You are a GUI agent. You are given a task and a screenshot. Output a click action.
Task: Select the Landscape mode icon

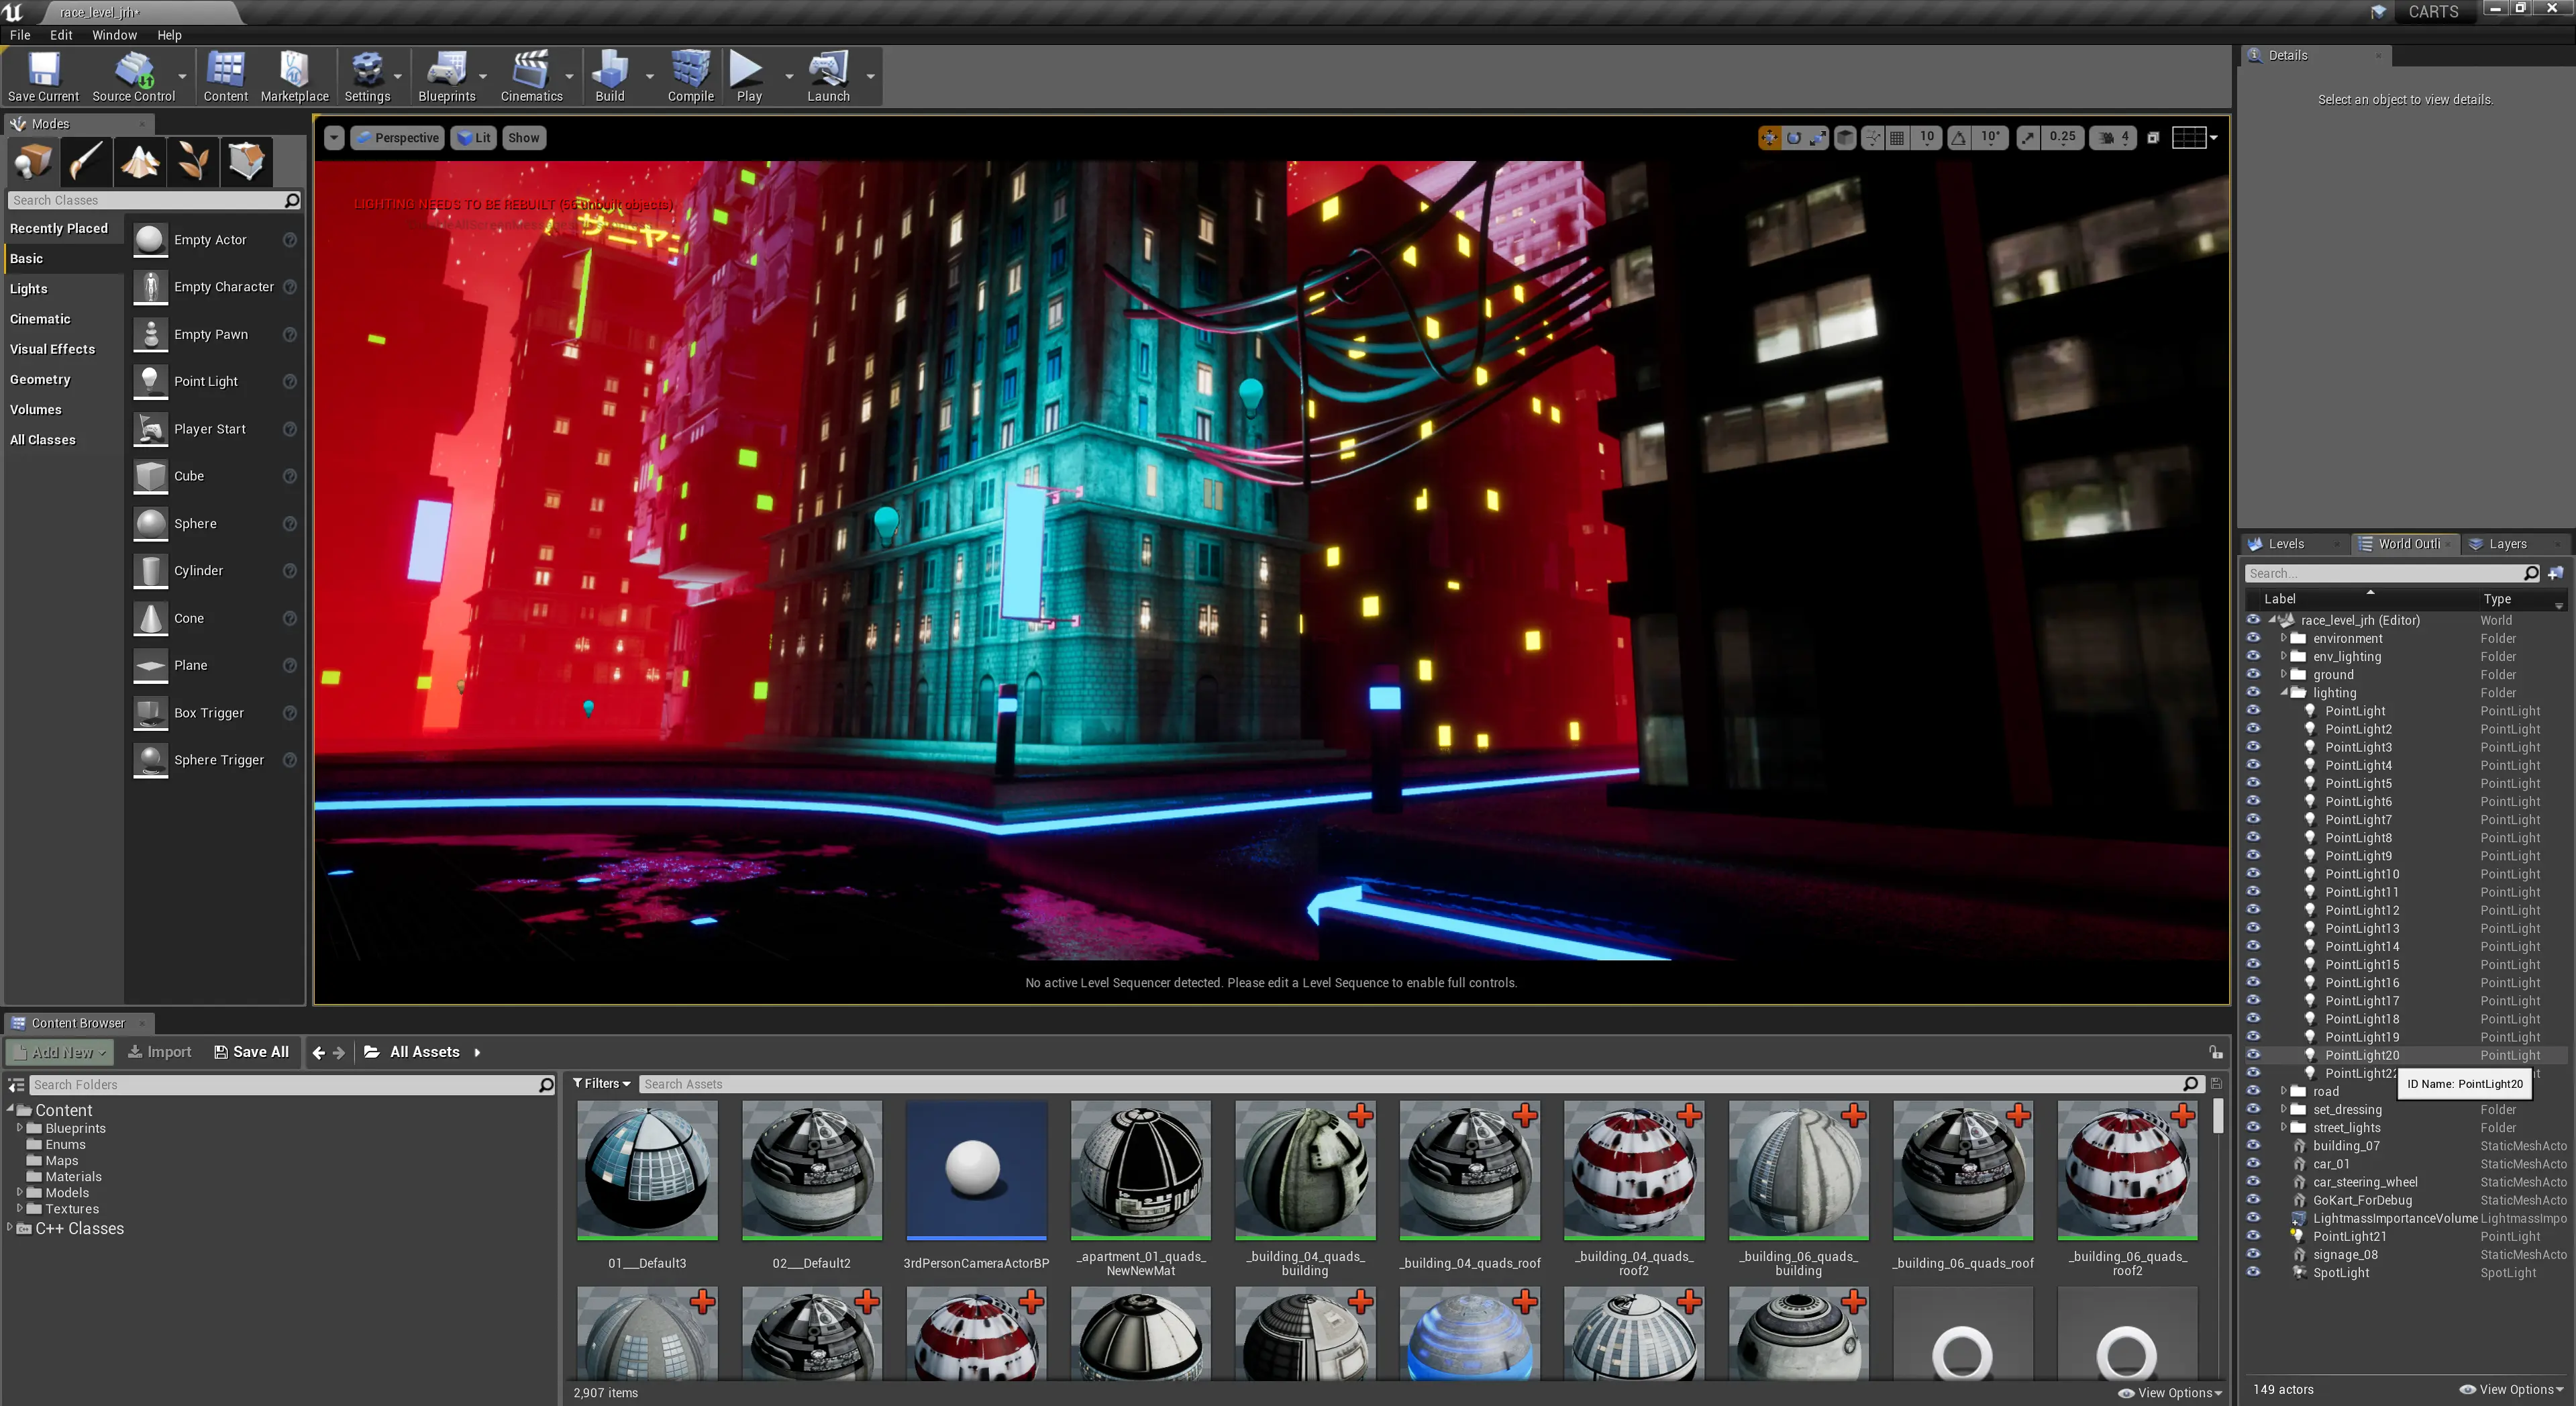tap(139, 161)
